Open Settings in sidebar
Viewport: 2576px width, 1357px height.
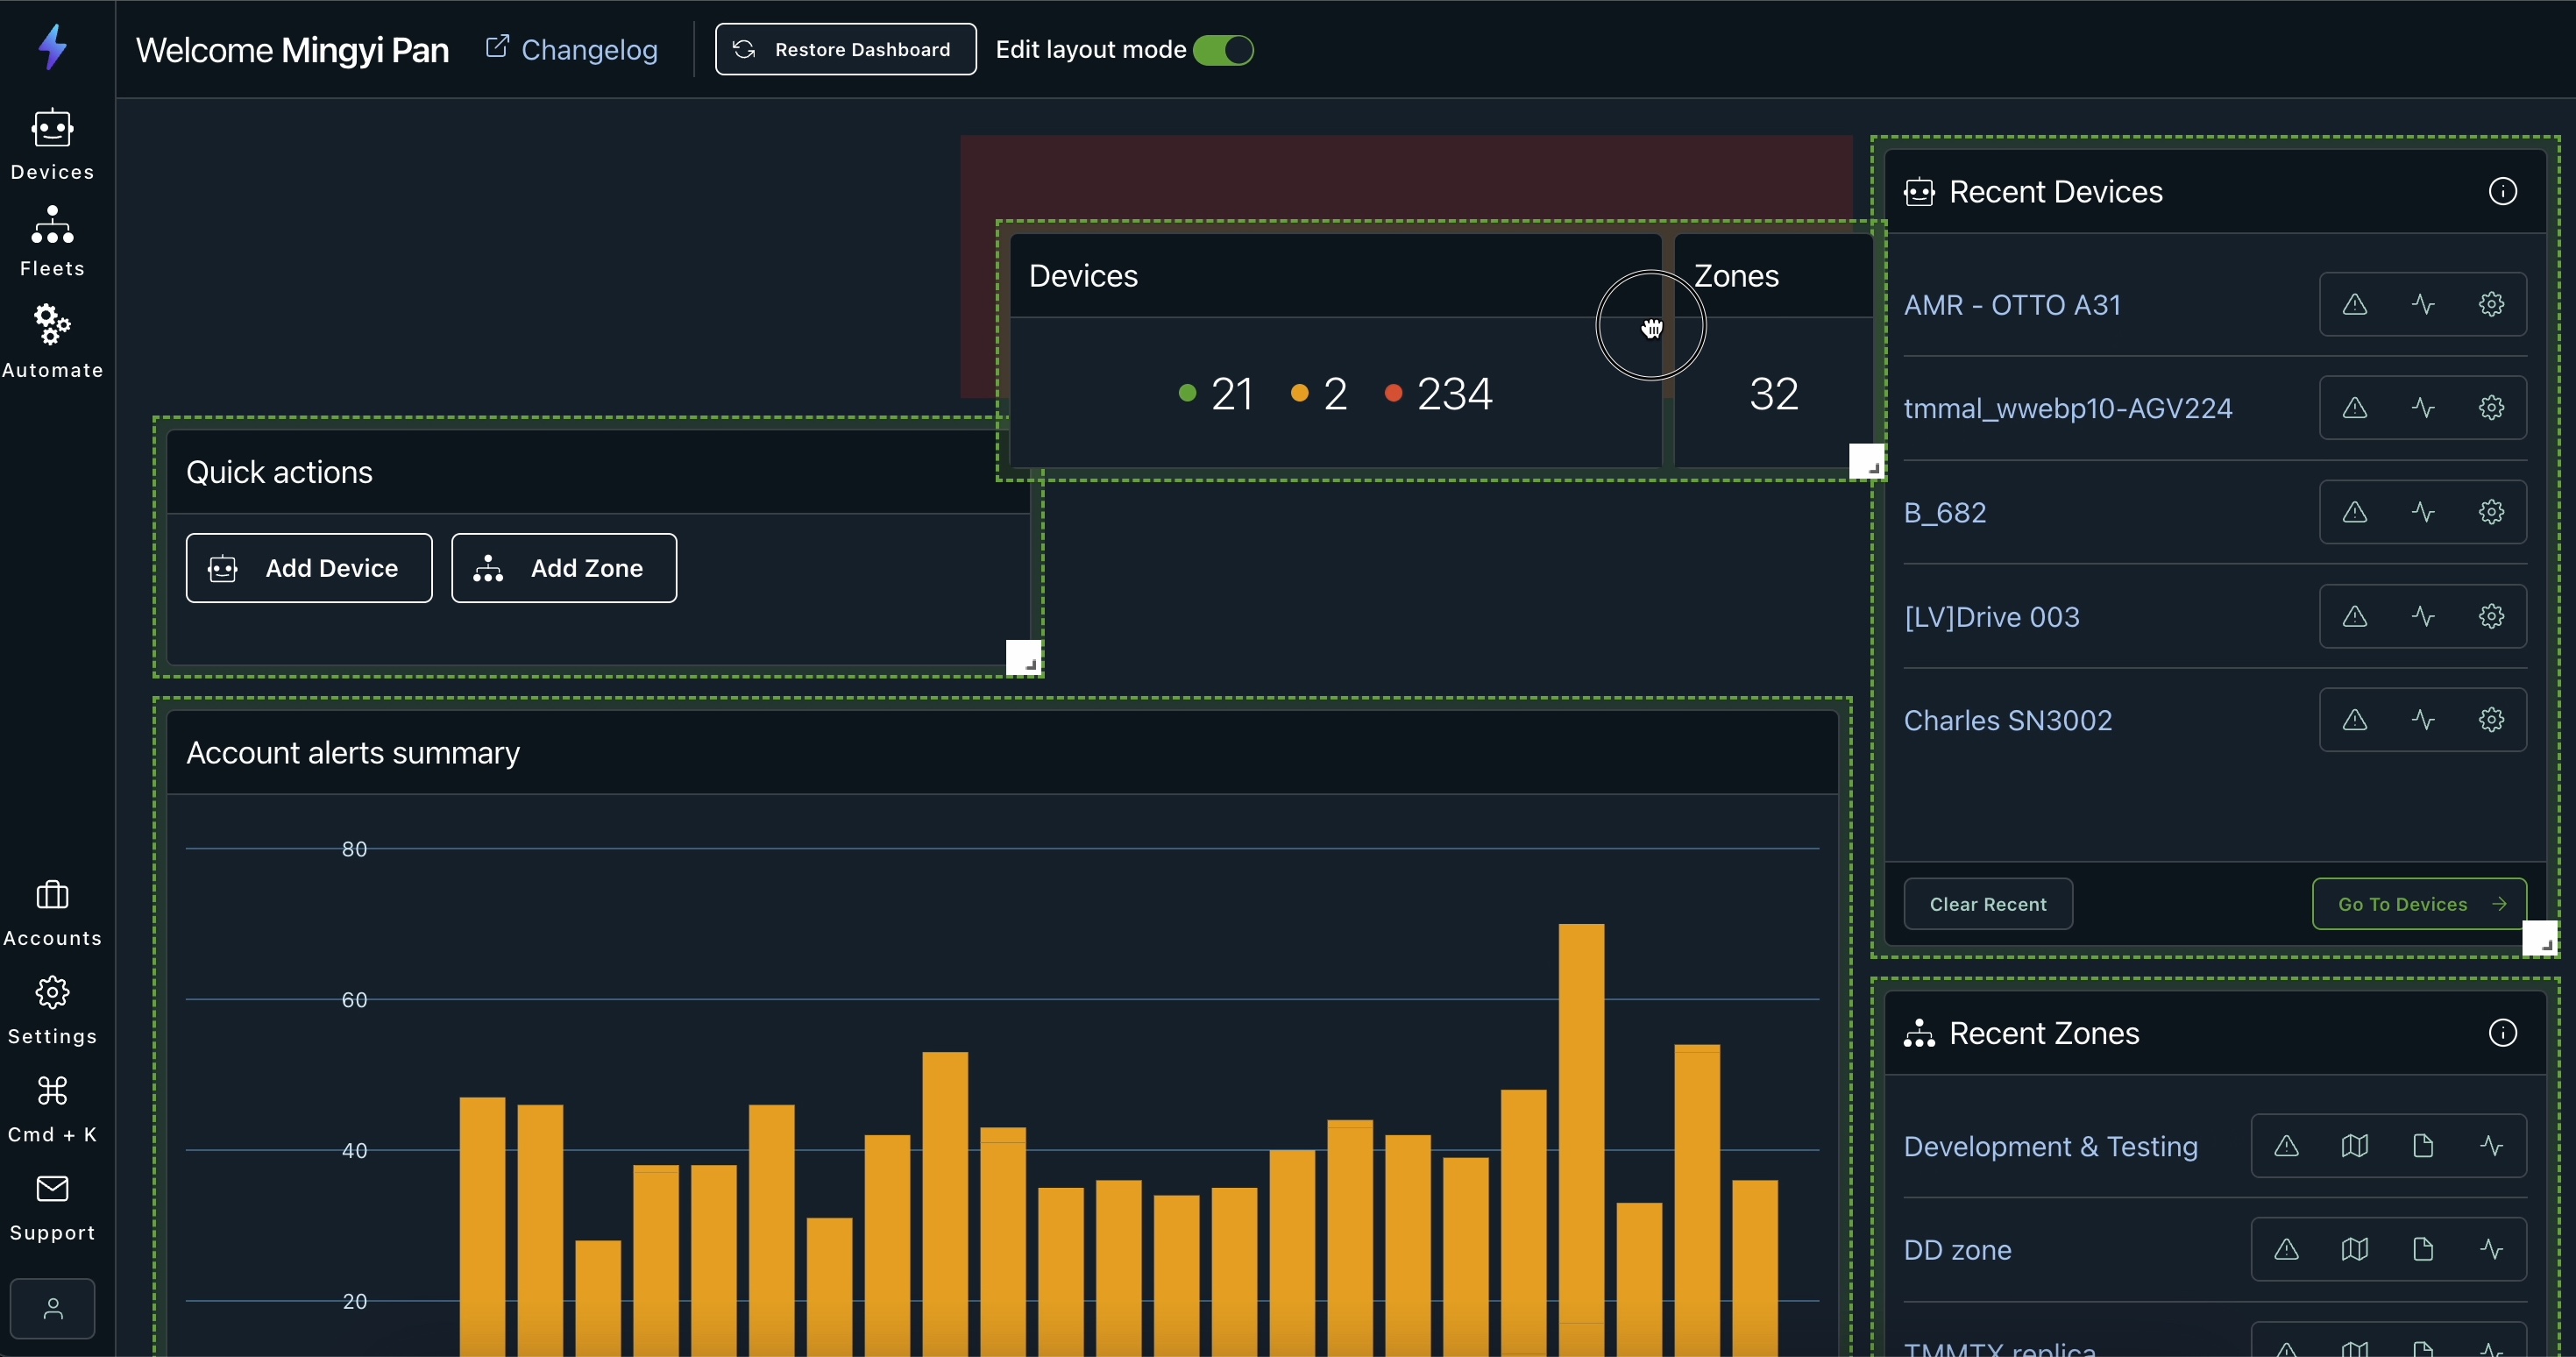(x=52, y=1010)
